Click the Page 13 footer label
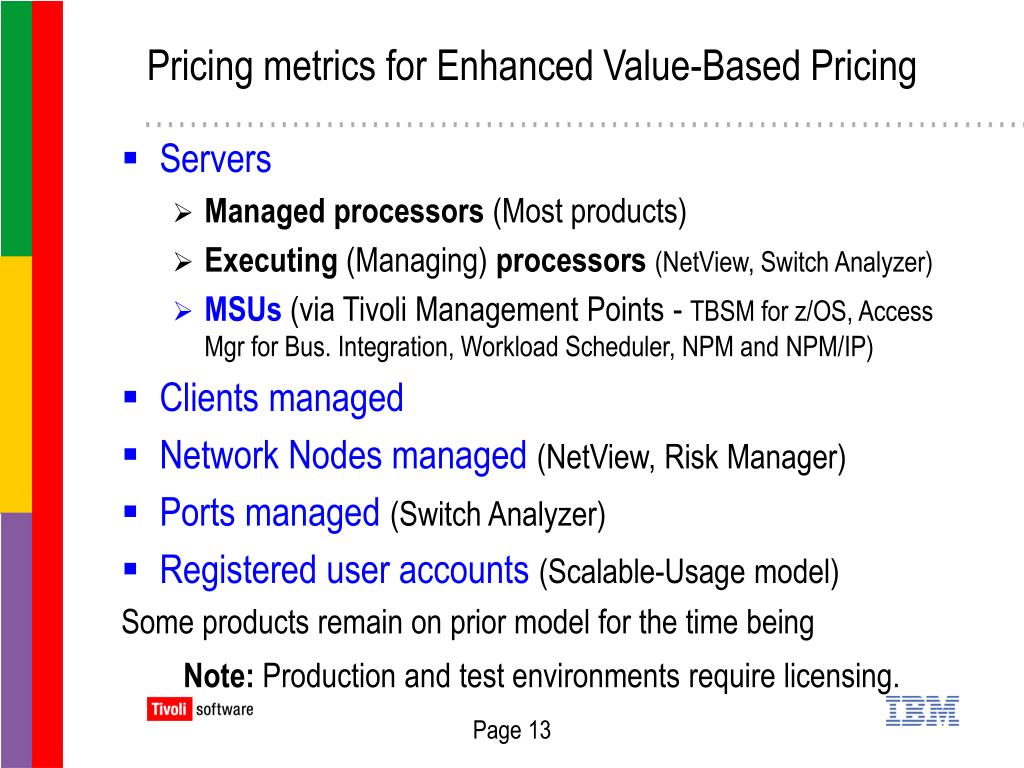This screenshot has height=768, width=1024. [512, 730]
